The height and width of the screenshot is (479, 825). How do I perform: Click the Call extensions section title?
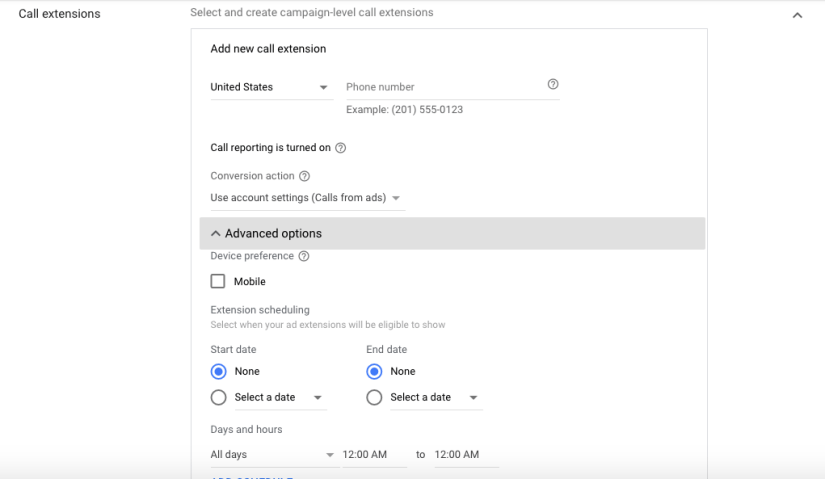tap(59, 14)
